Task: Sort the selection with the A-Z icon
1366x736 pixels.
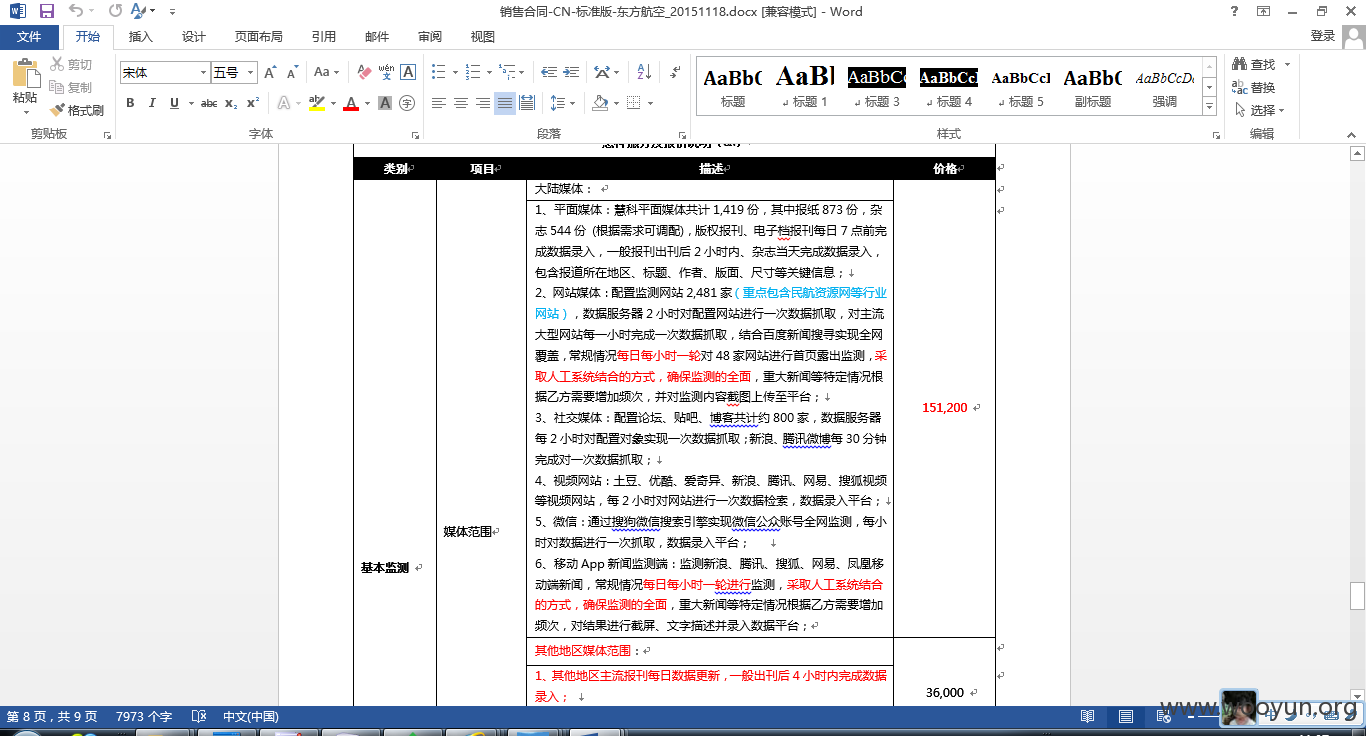Action: tap(644, 73)
